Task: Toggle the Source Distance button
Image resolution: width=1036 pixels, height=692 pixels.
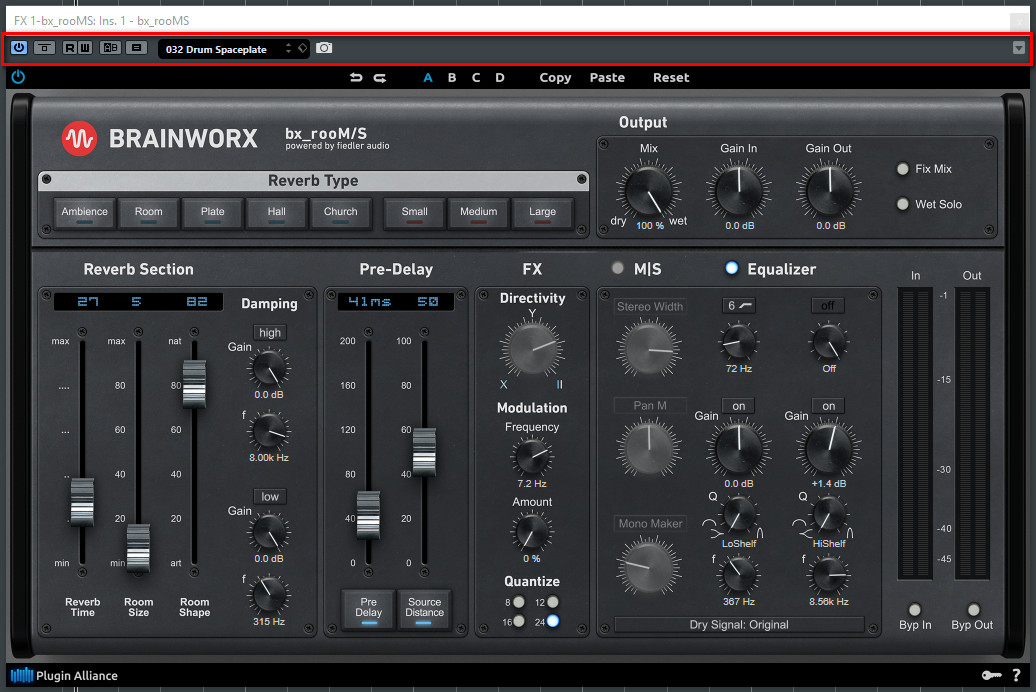Action: tap(424, 608)
